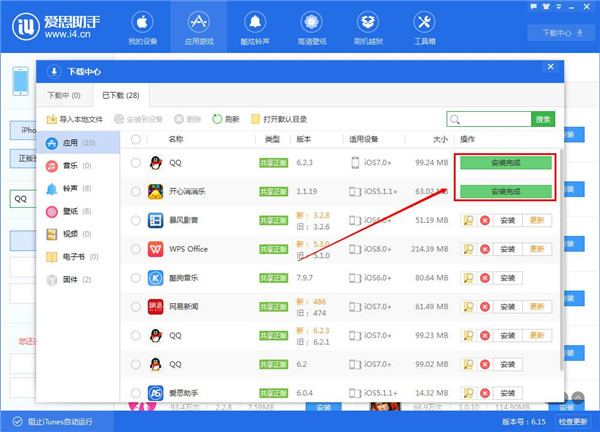Open the 酷炫铃声 ringtone section

point(255,28)
